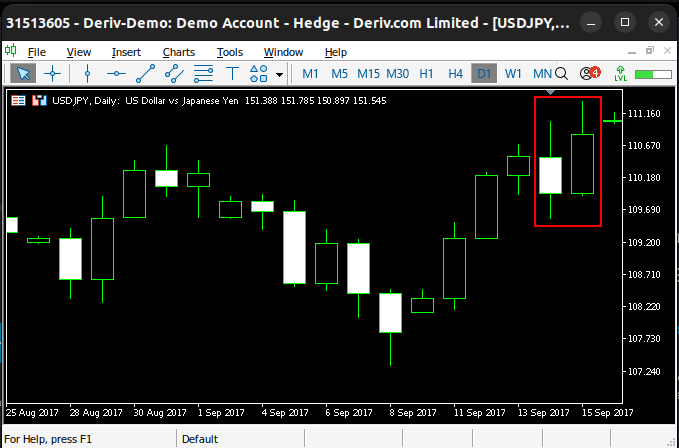Switch chart to MN timeframe
This screenshot has height=448, width=679.
click(542, 74)
